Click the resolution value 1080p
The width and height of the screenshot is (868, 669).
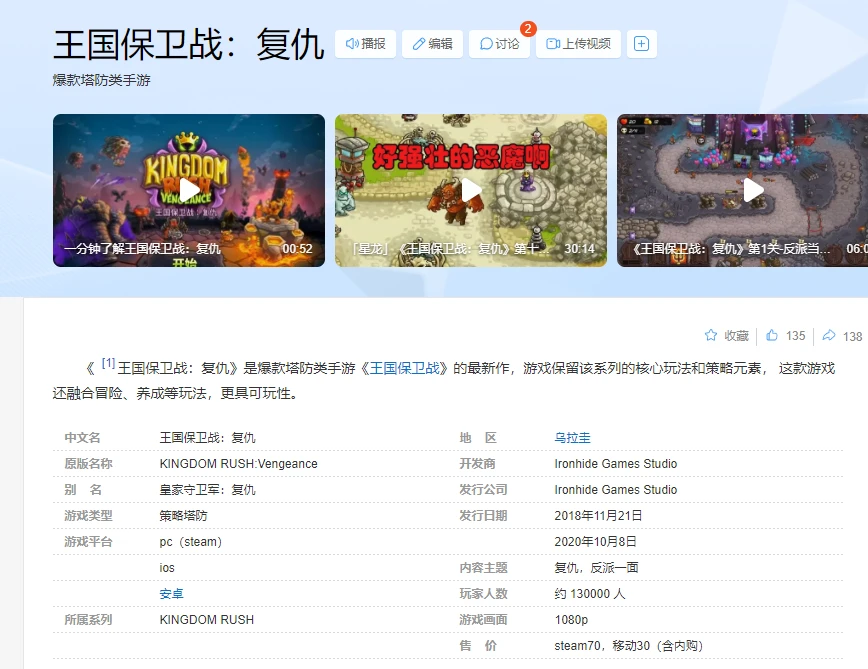coord(571,620)
